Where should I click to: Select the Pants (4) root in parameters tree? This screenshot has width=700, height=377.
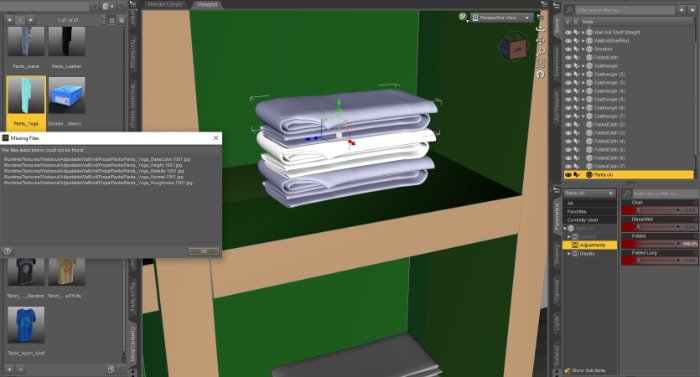point(584,228)
